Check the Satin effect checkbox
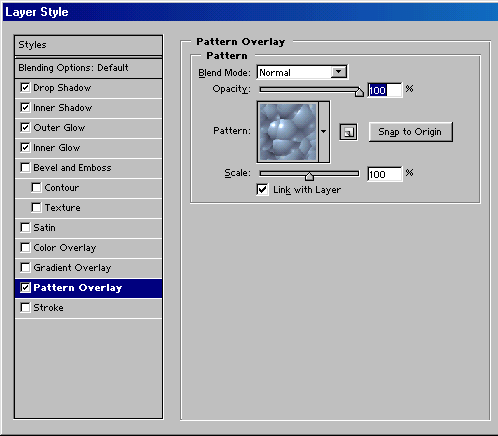This screenshot has width=498, height=436. point(25,227)
